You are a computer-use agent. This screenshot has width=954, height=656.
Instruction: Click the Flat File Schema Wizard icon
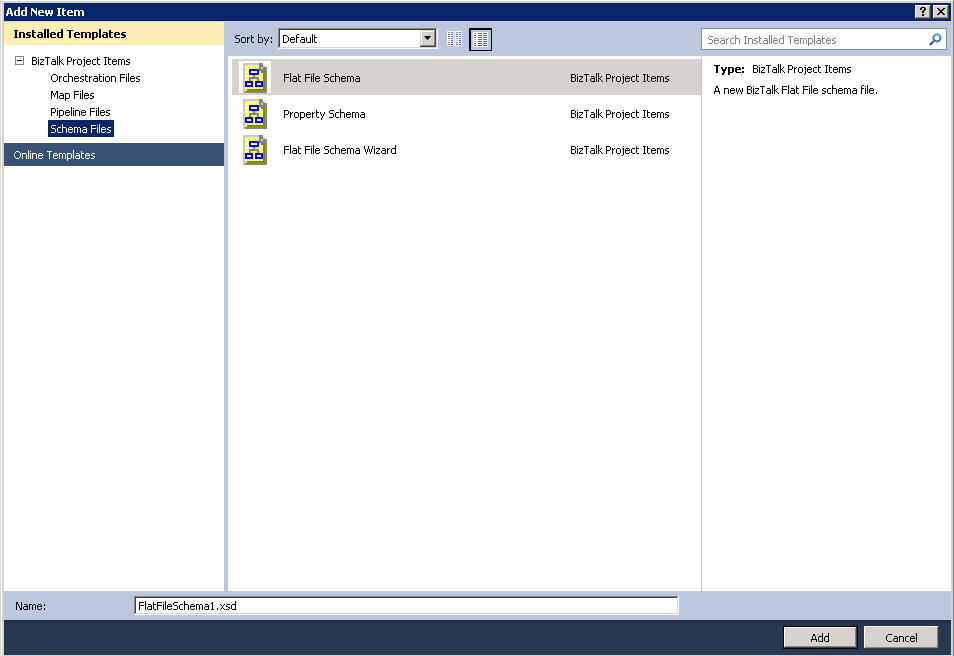point(255,150)
